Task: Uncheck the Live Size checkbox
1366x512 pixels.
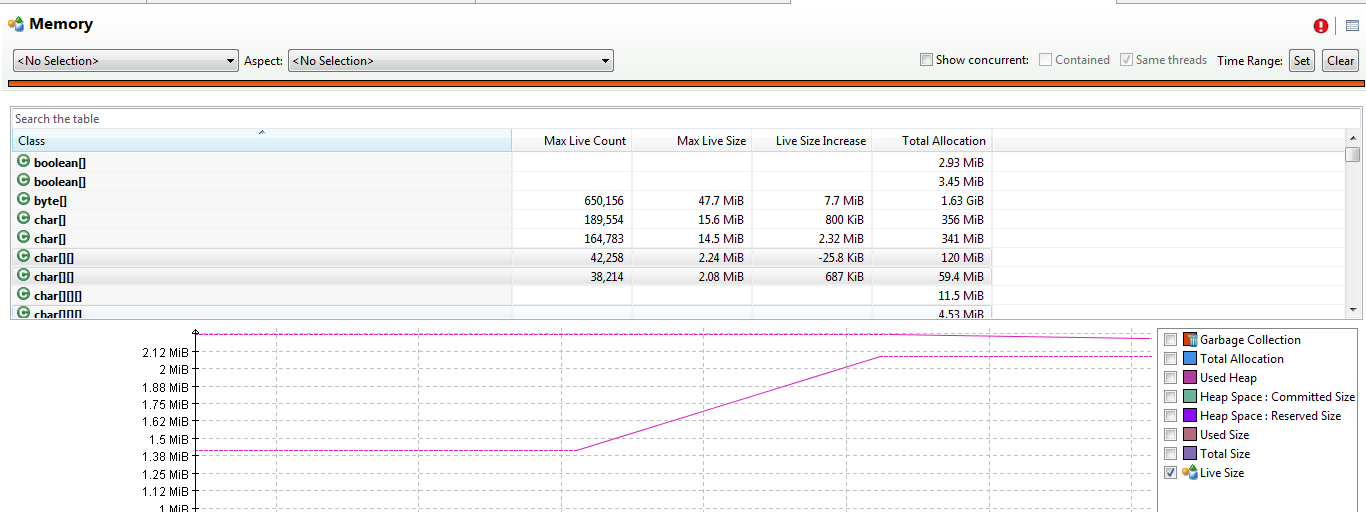Action: [x=1171, y=473]
